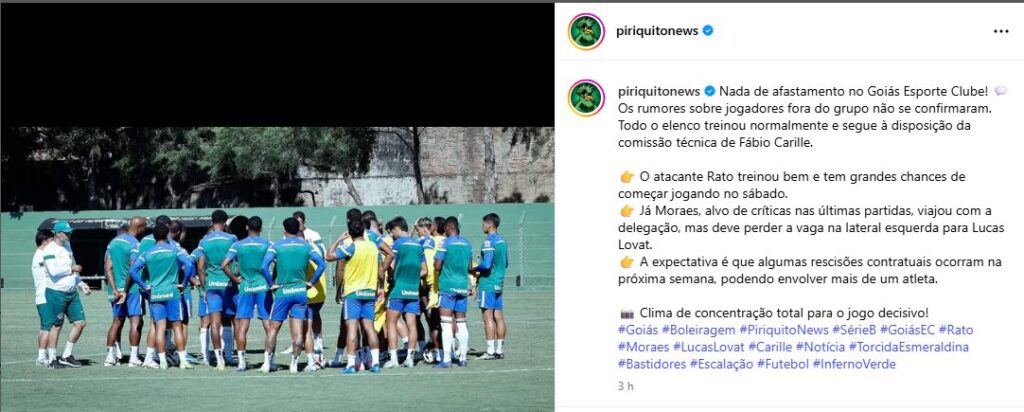The image size is (1024, 412).
Task: Open the #Carille hashtag
Action: (x=771, y=347)
